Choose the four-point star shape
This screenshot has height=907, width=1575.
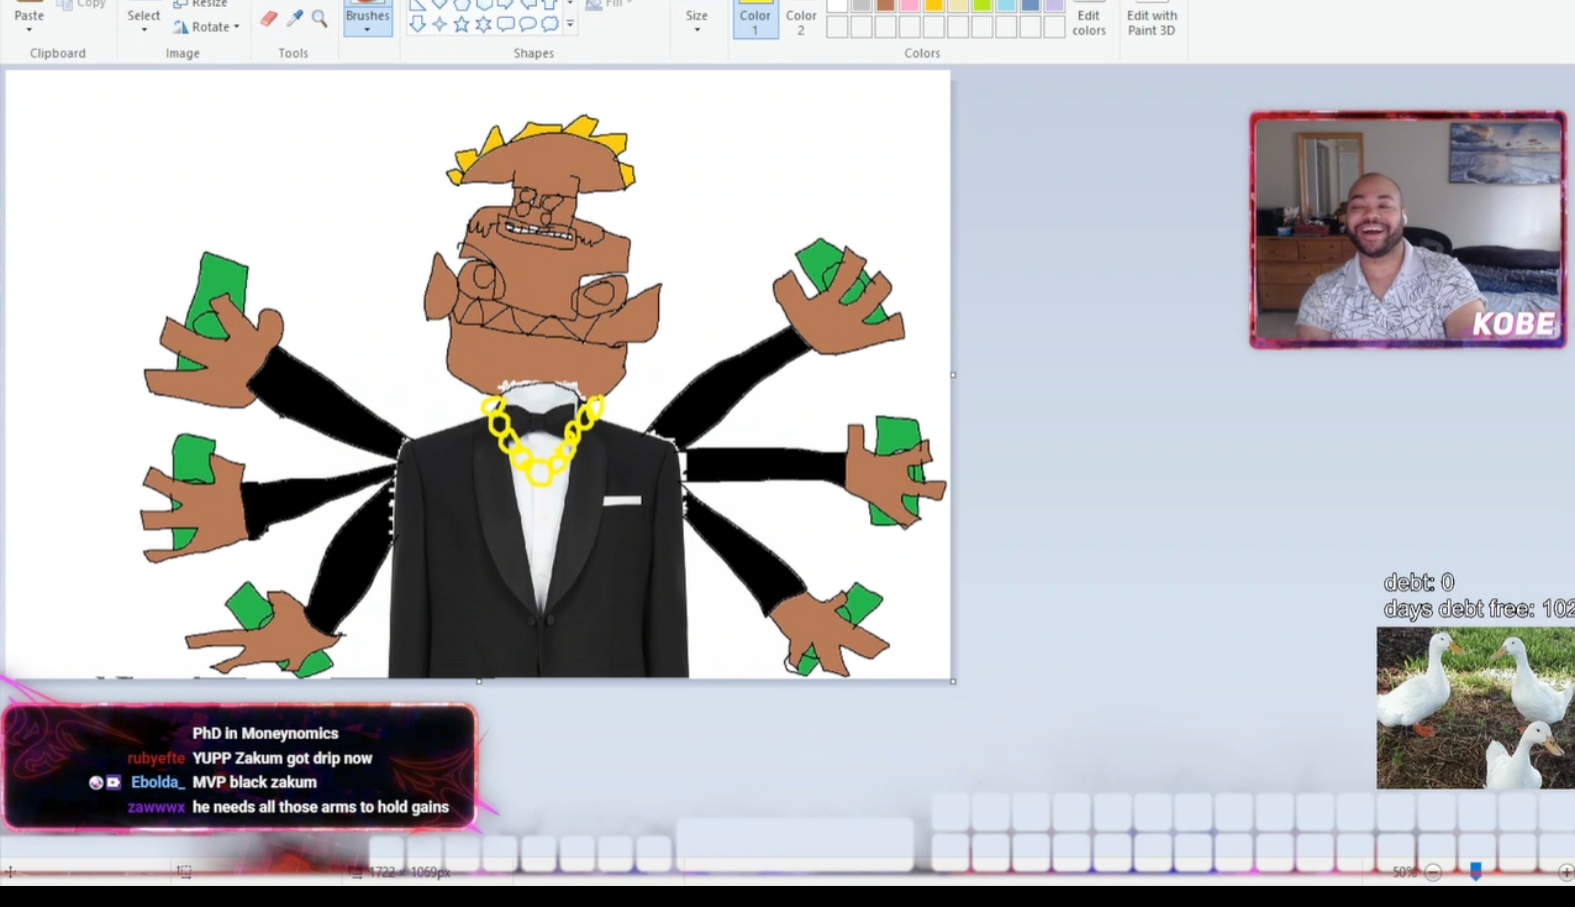coord(439,24)
